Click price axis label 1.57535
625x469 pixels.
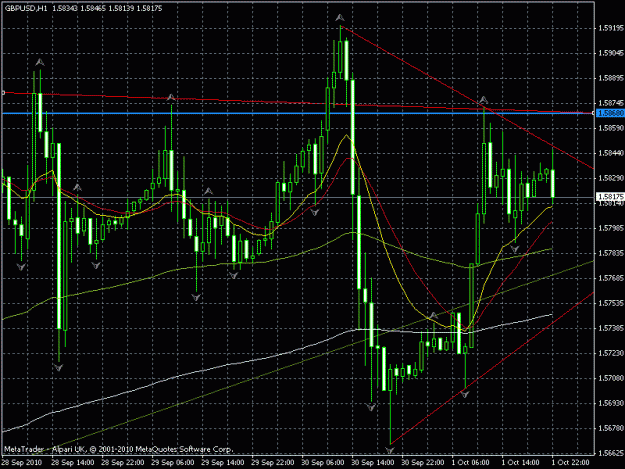tap(610, 303)
